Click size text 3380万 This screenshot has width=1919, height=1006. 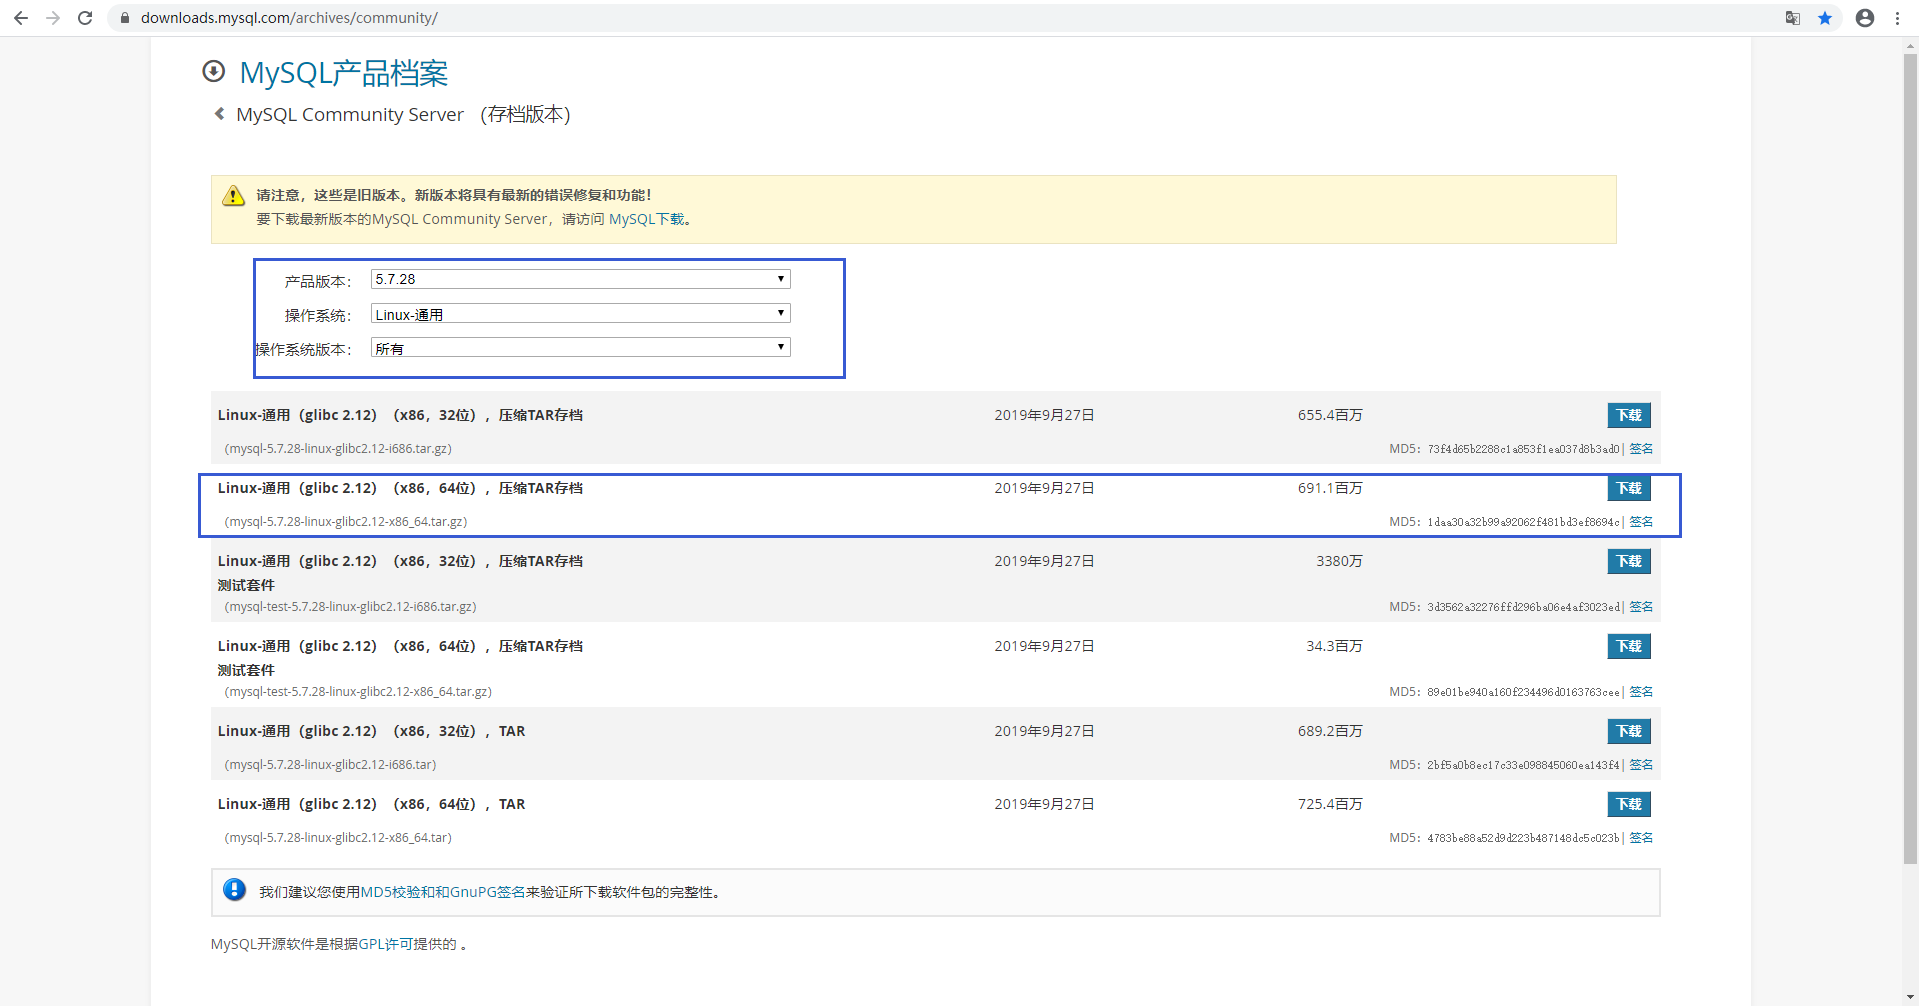click(x=1339, y=561)
